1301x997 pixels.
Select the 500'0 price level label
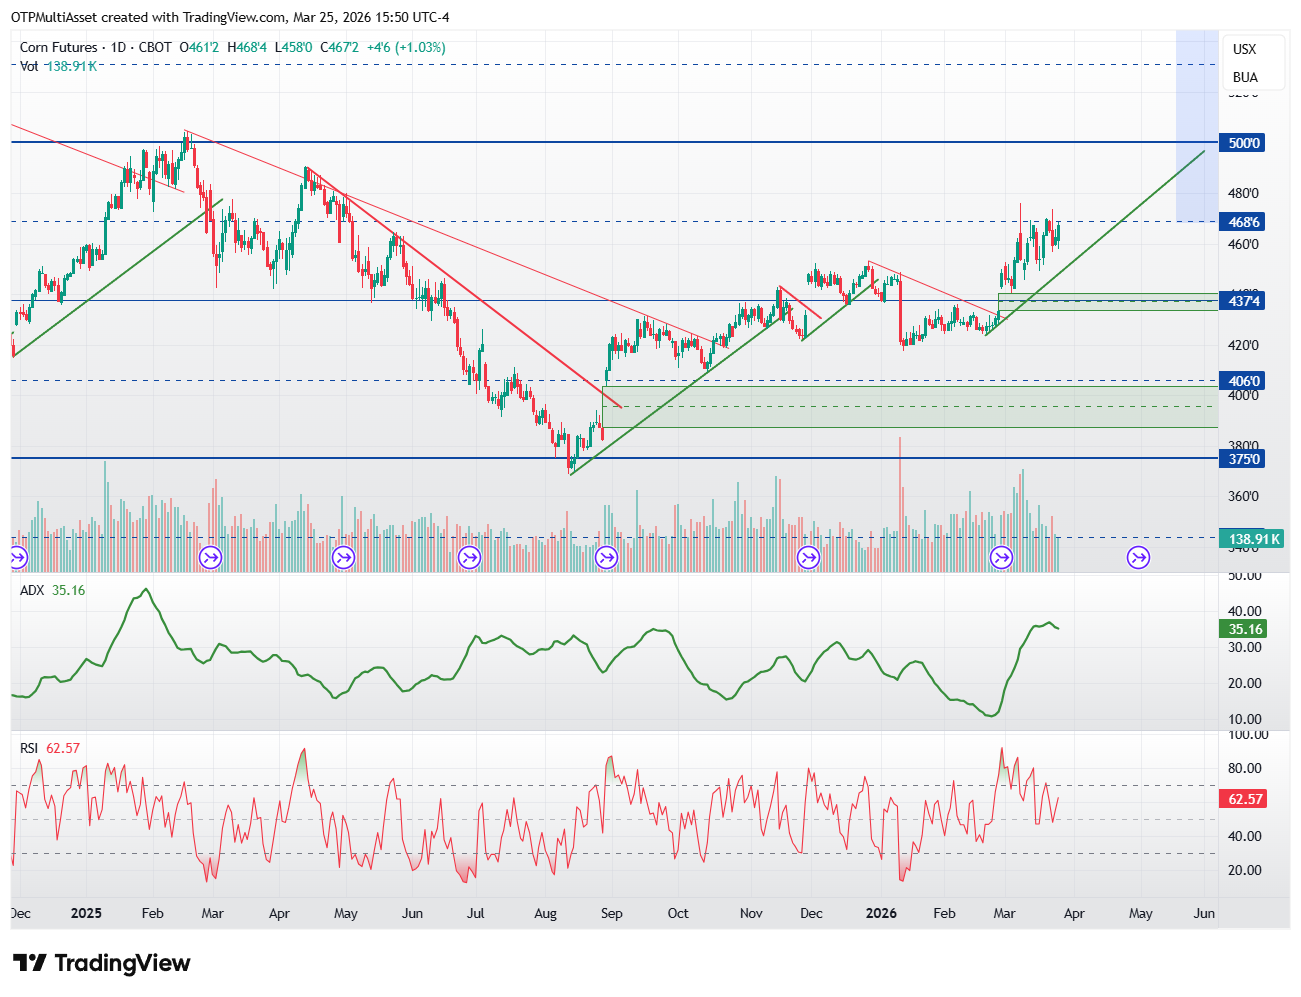click(1243, 143)
